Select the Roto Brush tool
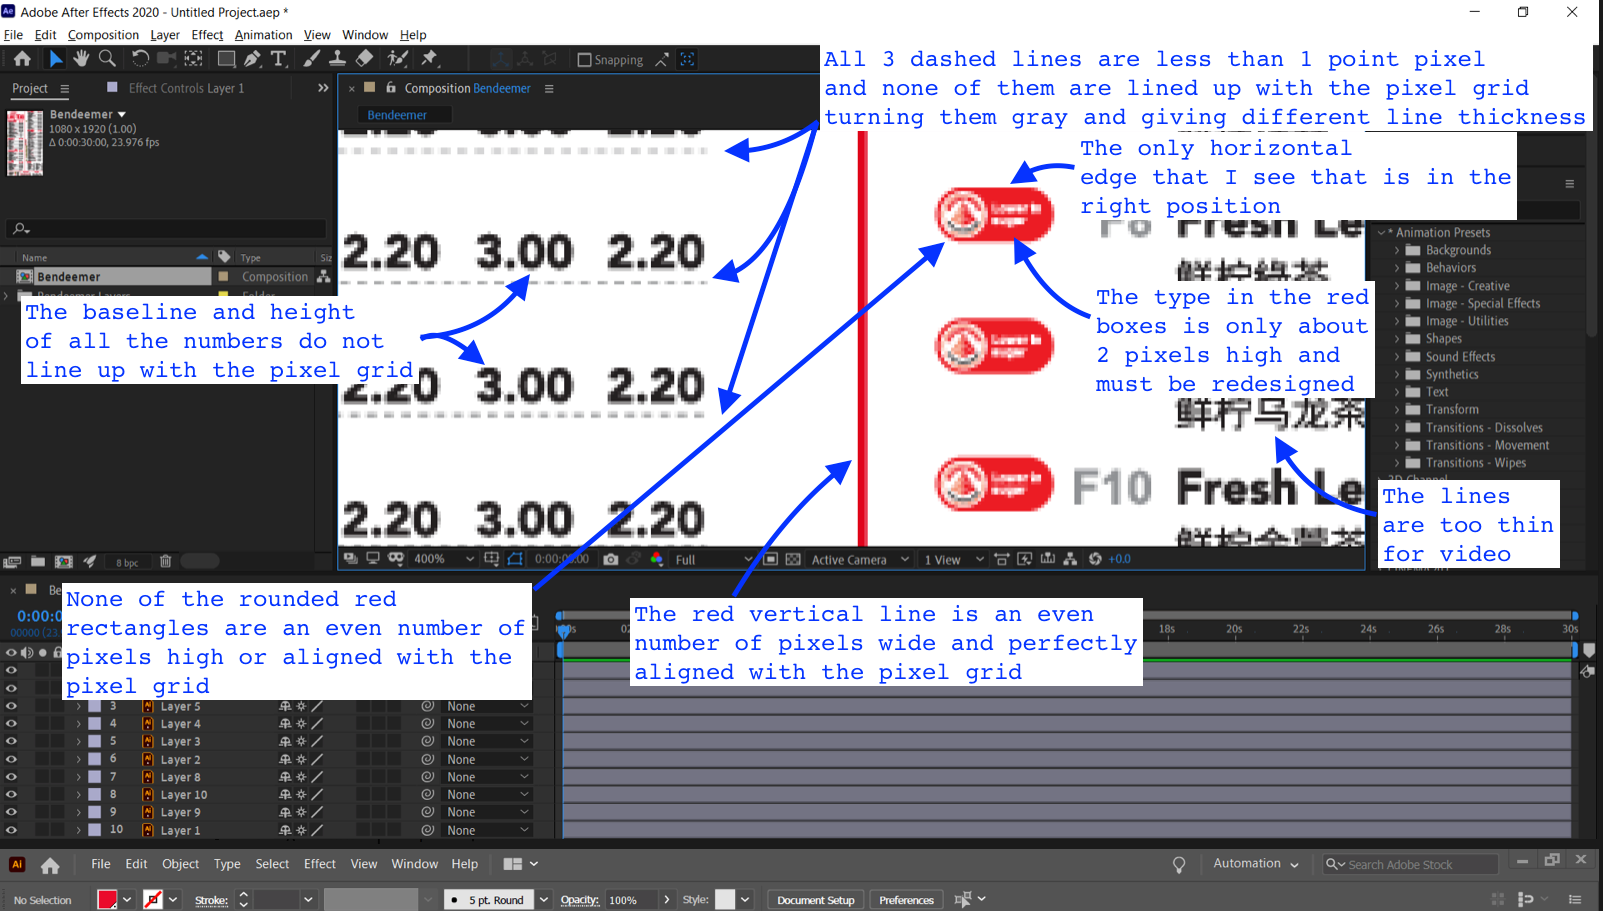Screen dimensions: 1603x911 399,59
